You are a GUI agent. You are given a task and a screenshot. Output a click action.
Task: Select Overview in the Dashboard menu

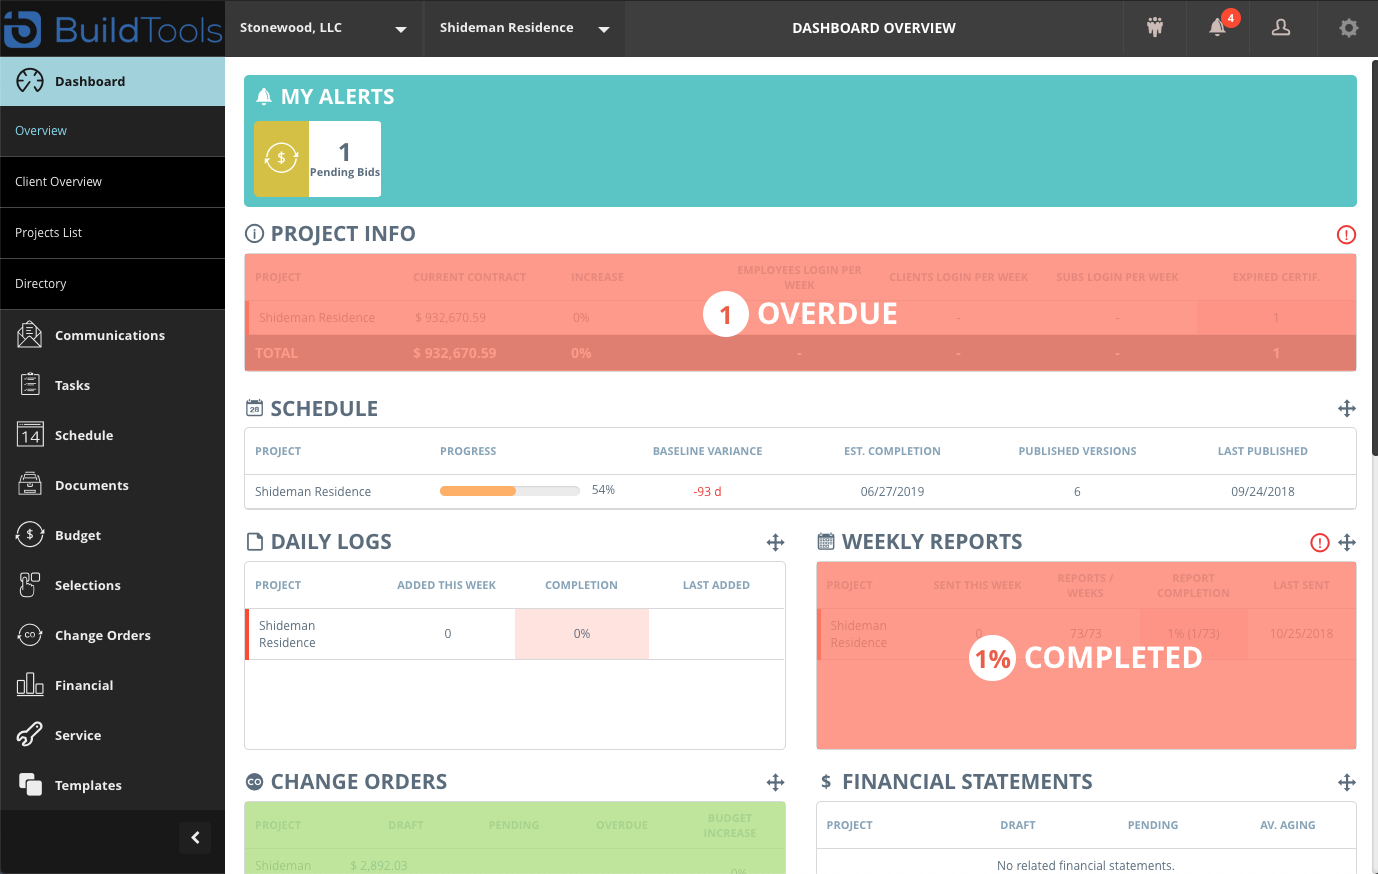[41, 130]
